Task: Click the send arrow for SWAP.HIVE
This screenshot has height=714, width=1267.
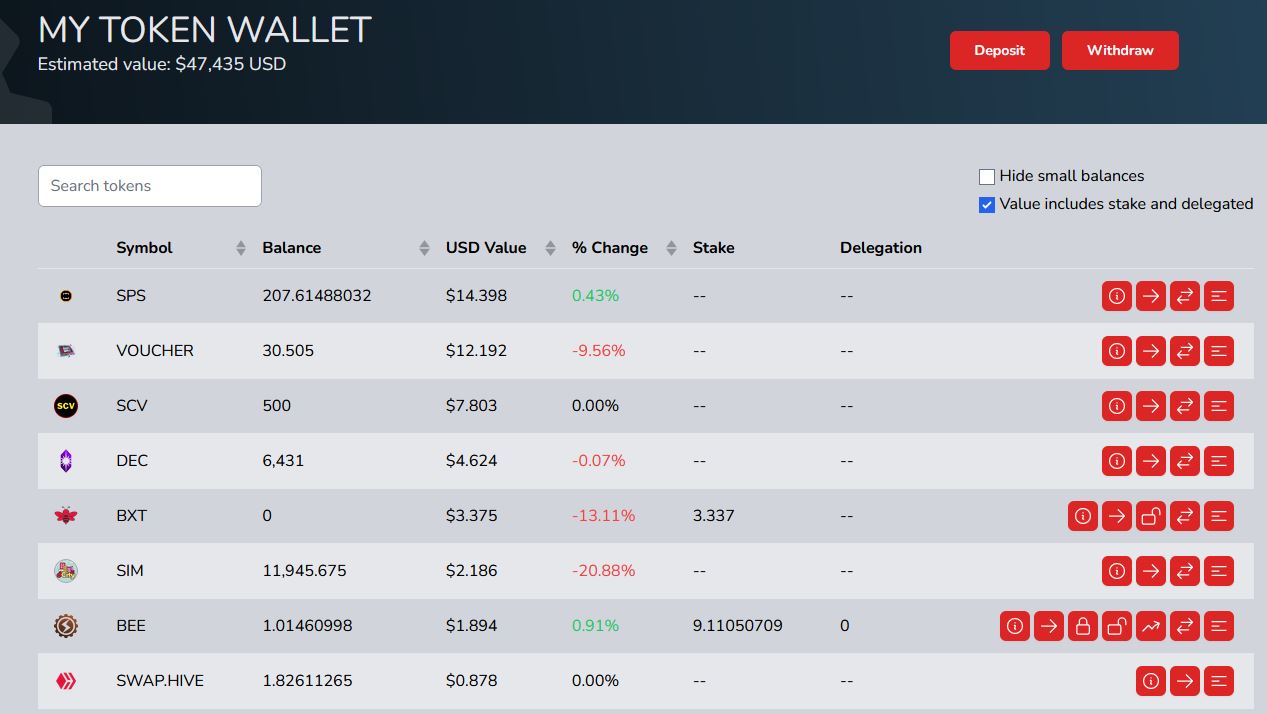Action: pyautogui.click(x=1185, y=681)
